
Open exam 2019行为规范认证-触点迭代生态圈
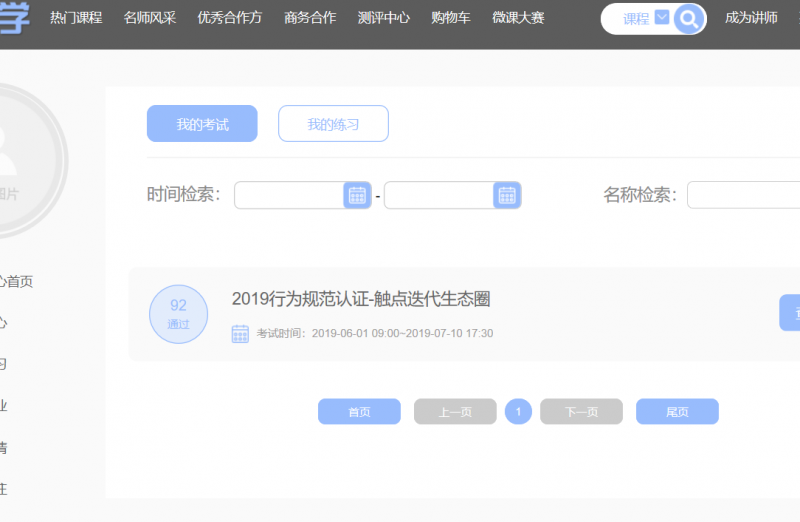(361, 299)
